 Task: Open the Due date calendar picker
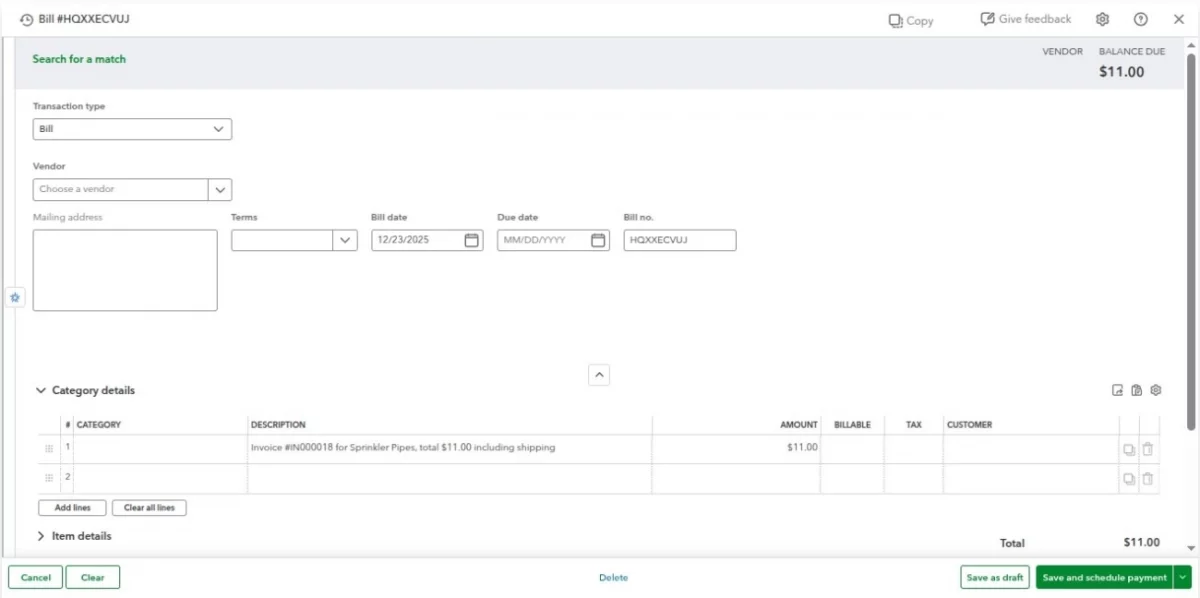click(598, 240)
